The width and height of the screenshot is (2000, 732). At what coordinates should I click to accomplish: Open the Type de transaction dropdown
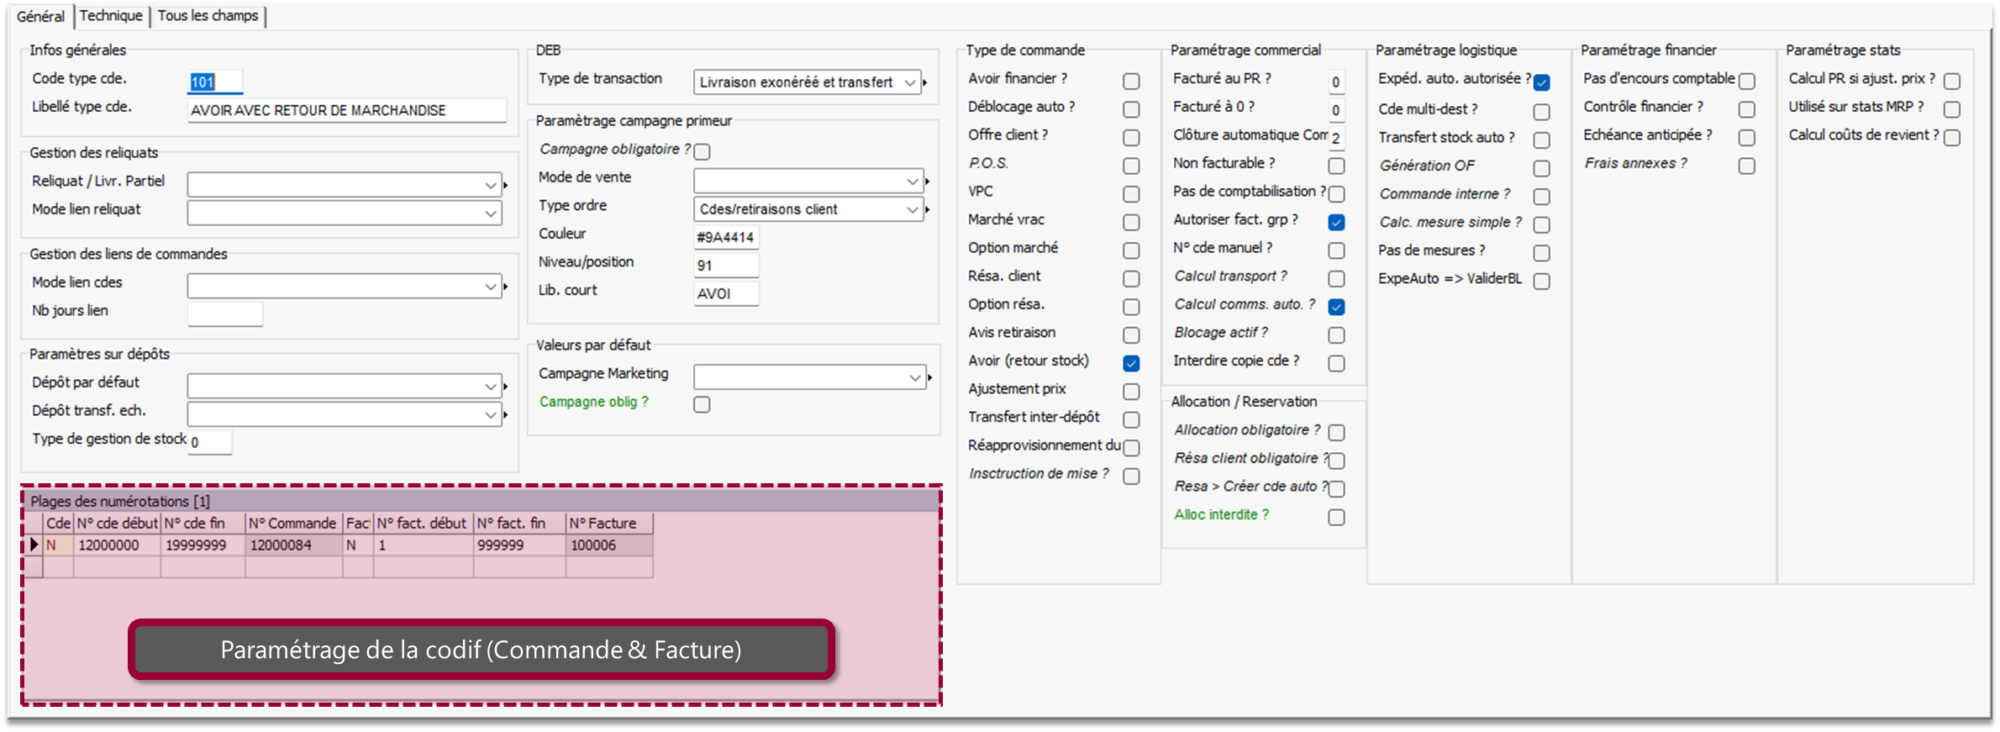910,82
